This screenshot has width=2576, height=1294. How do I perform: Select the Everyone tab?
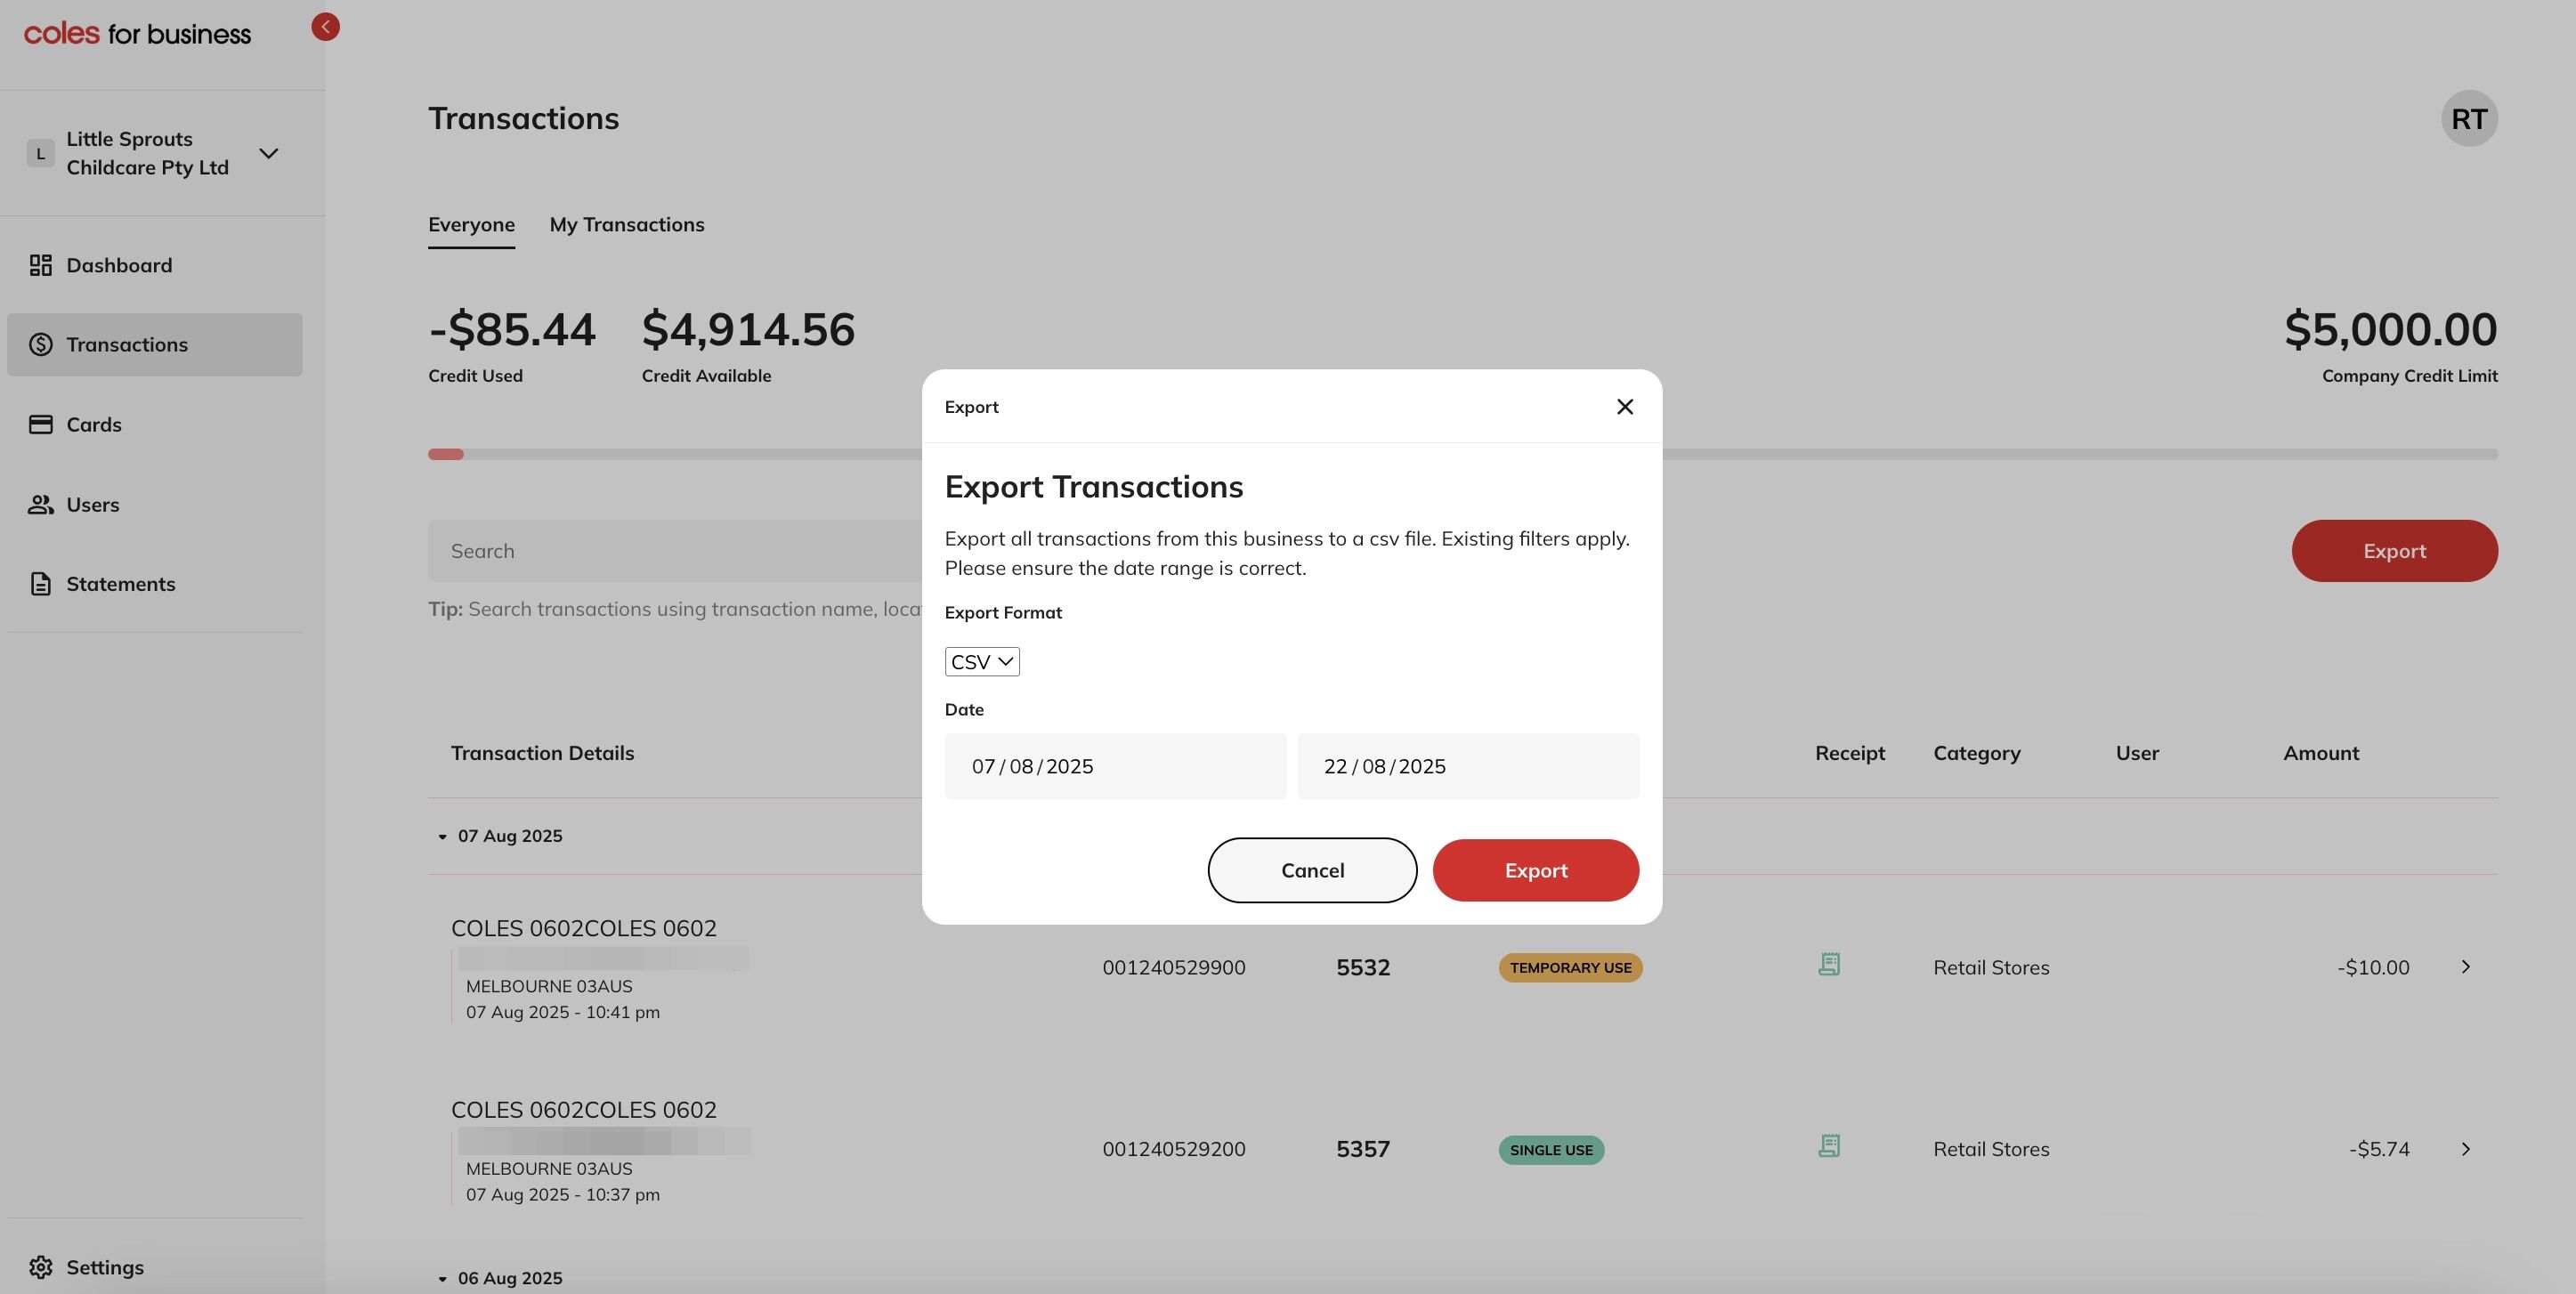point(471,225)
